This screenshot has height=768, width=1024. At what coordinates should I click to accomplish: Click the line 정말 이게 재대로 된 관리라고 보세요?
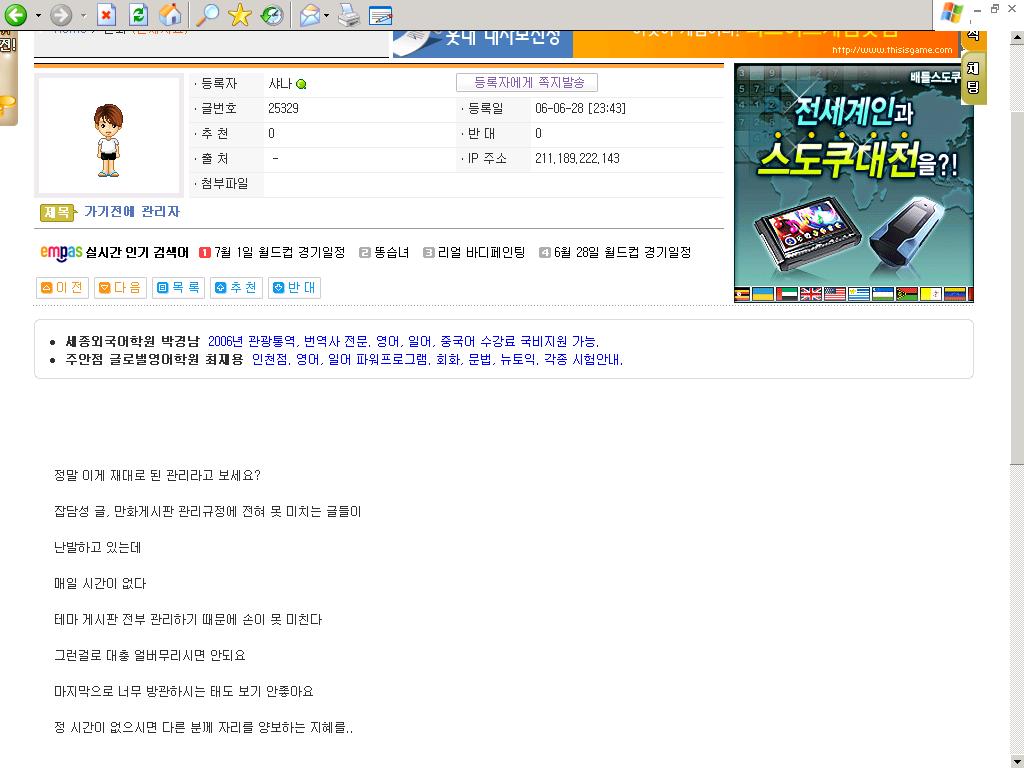coord(157,475)
